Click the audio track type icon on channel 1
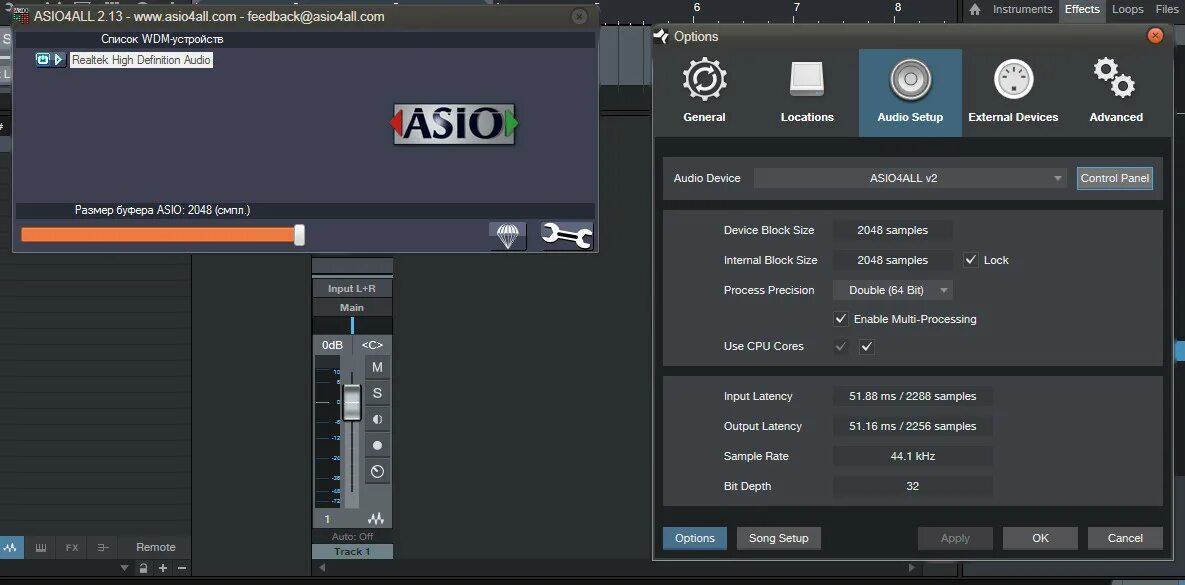Viewport: 1185px width, 585px height. point(376,519)
